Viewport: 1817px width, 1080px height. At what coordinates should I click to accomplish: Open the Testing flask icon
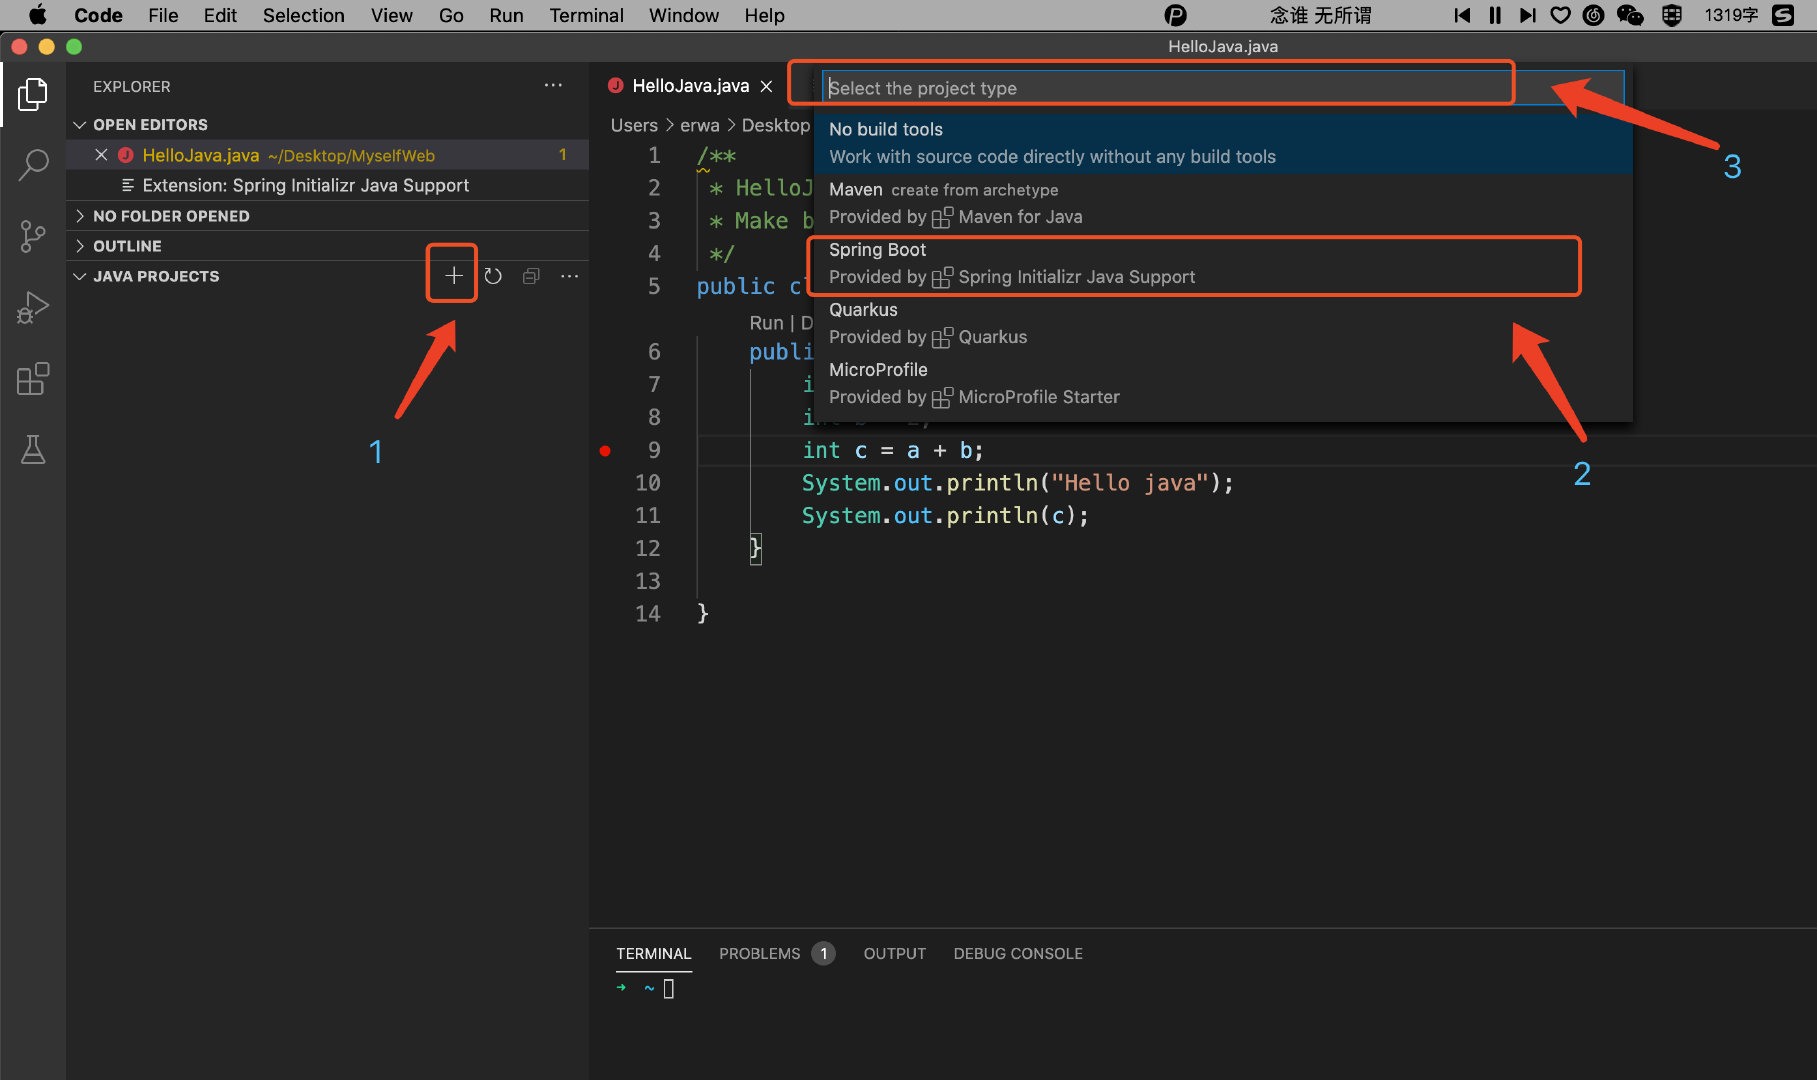coord(33,450)
